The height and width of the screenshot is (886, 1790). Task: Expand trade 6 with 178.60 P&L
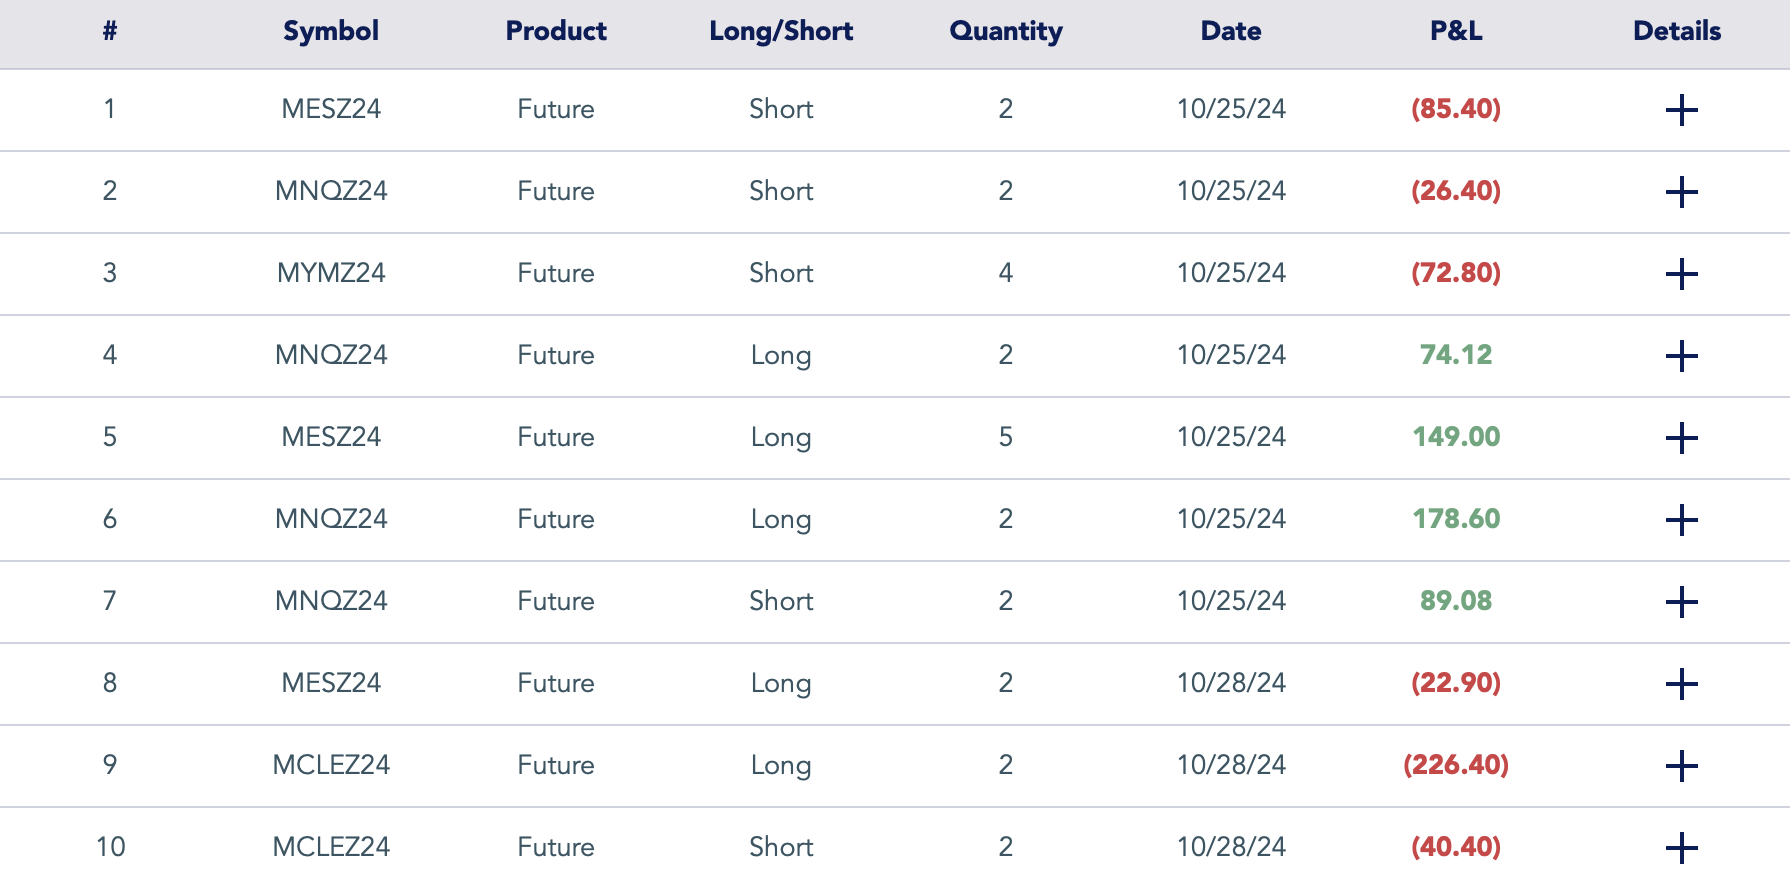pyautogui.click(x=1681, y=520)
